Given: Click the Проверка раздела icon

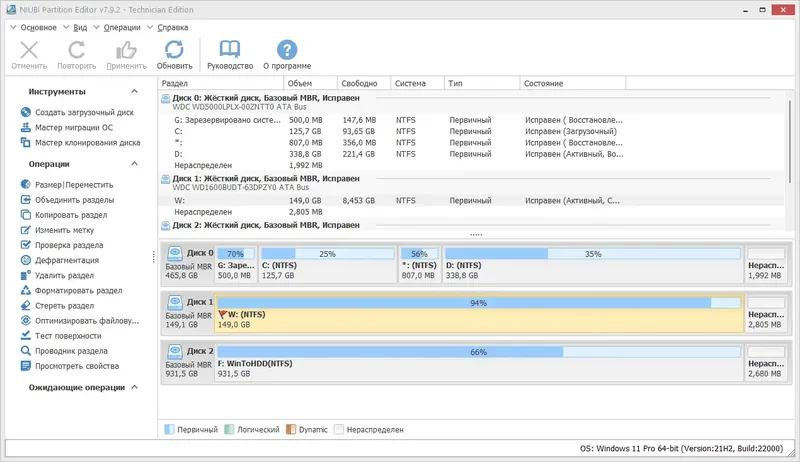Looking at the screenshot, I should (26, 245).
